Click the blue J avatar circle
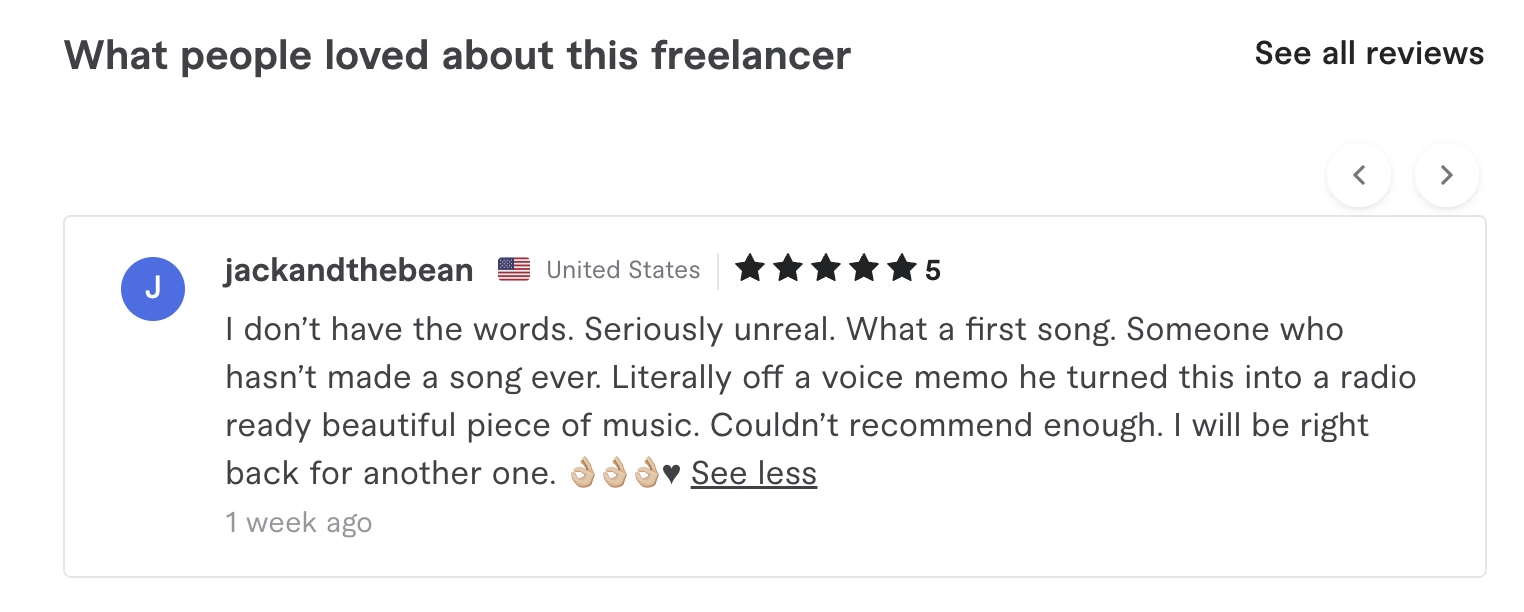1524x612 pixels. click(x=153, y=289)
